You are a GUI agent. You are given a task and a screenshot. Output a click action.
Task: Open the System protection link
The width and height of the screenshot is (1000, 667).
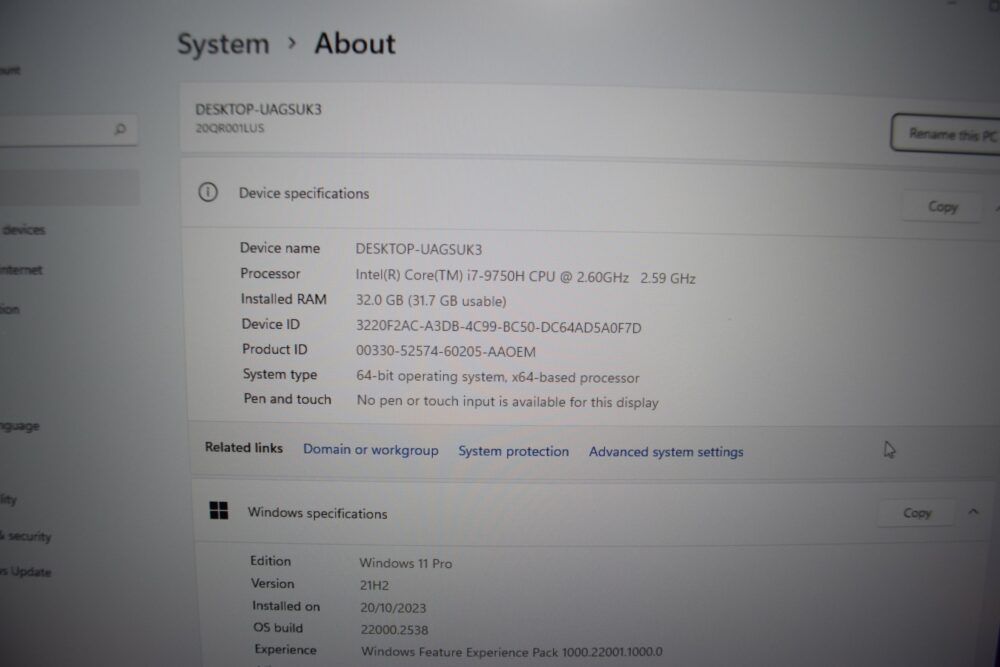click(x=513, y=451)
